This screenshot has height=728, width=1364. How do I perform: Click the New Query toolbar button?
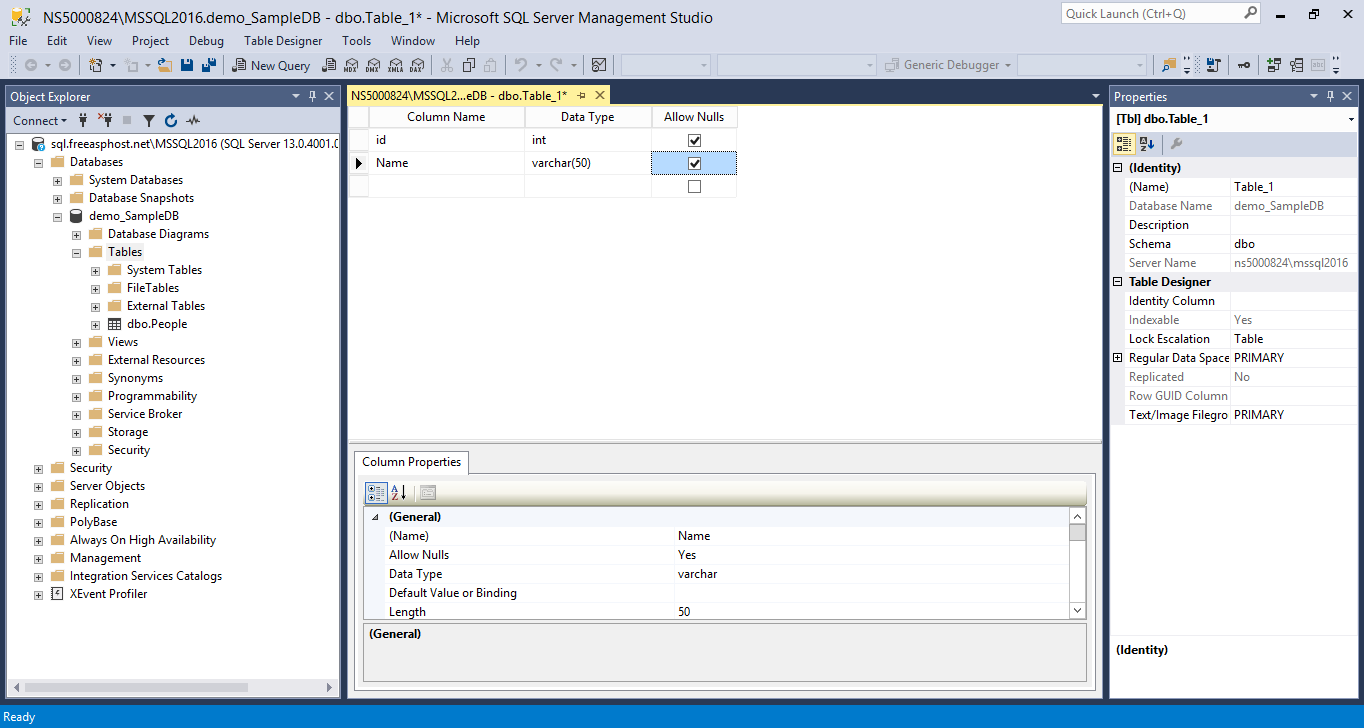click(x=271, y=65)
